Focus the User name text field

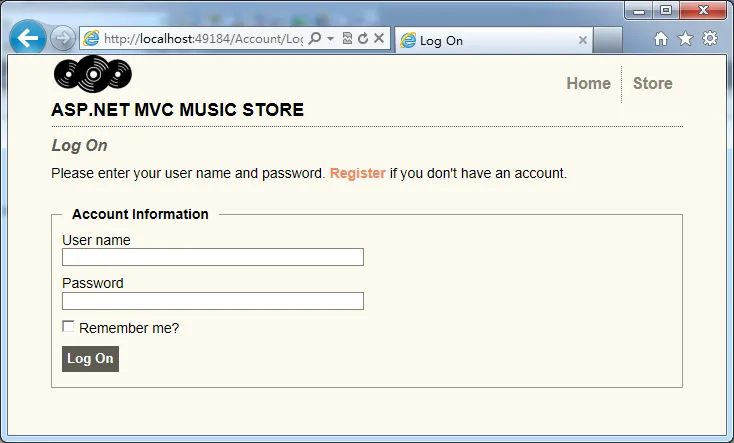tap(212, 257)
